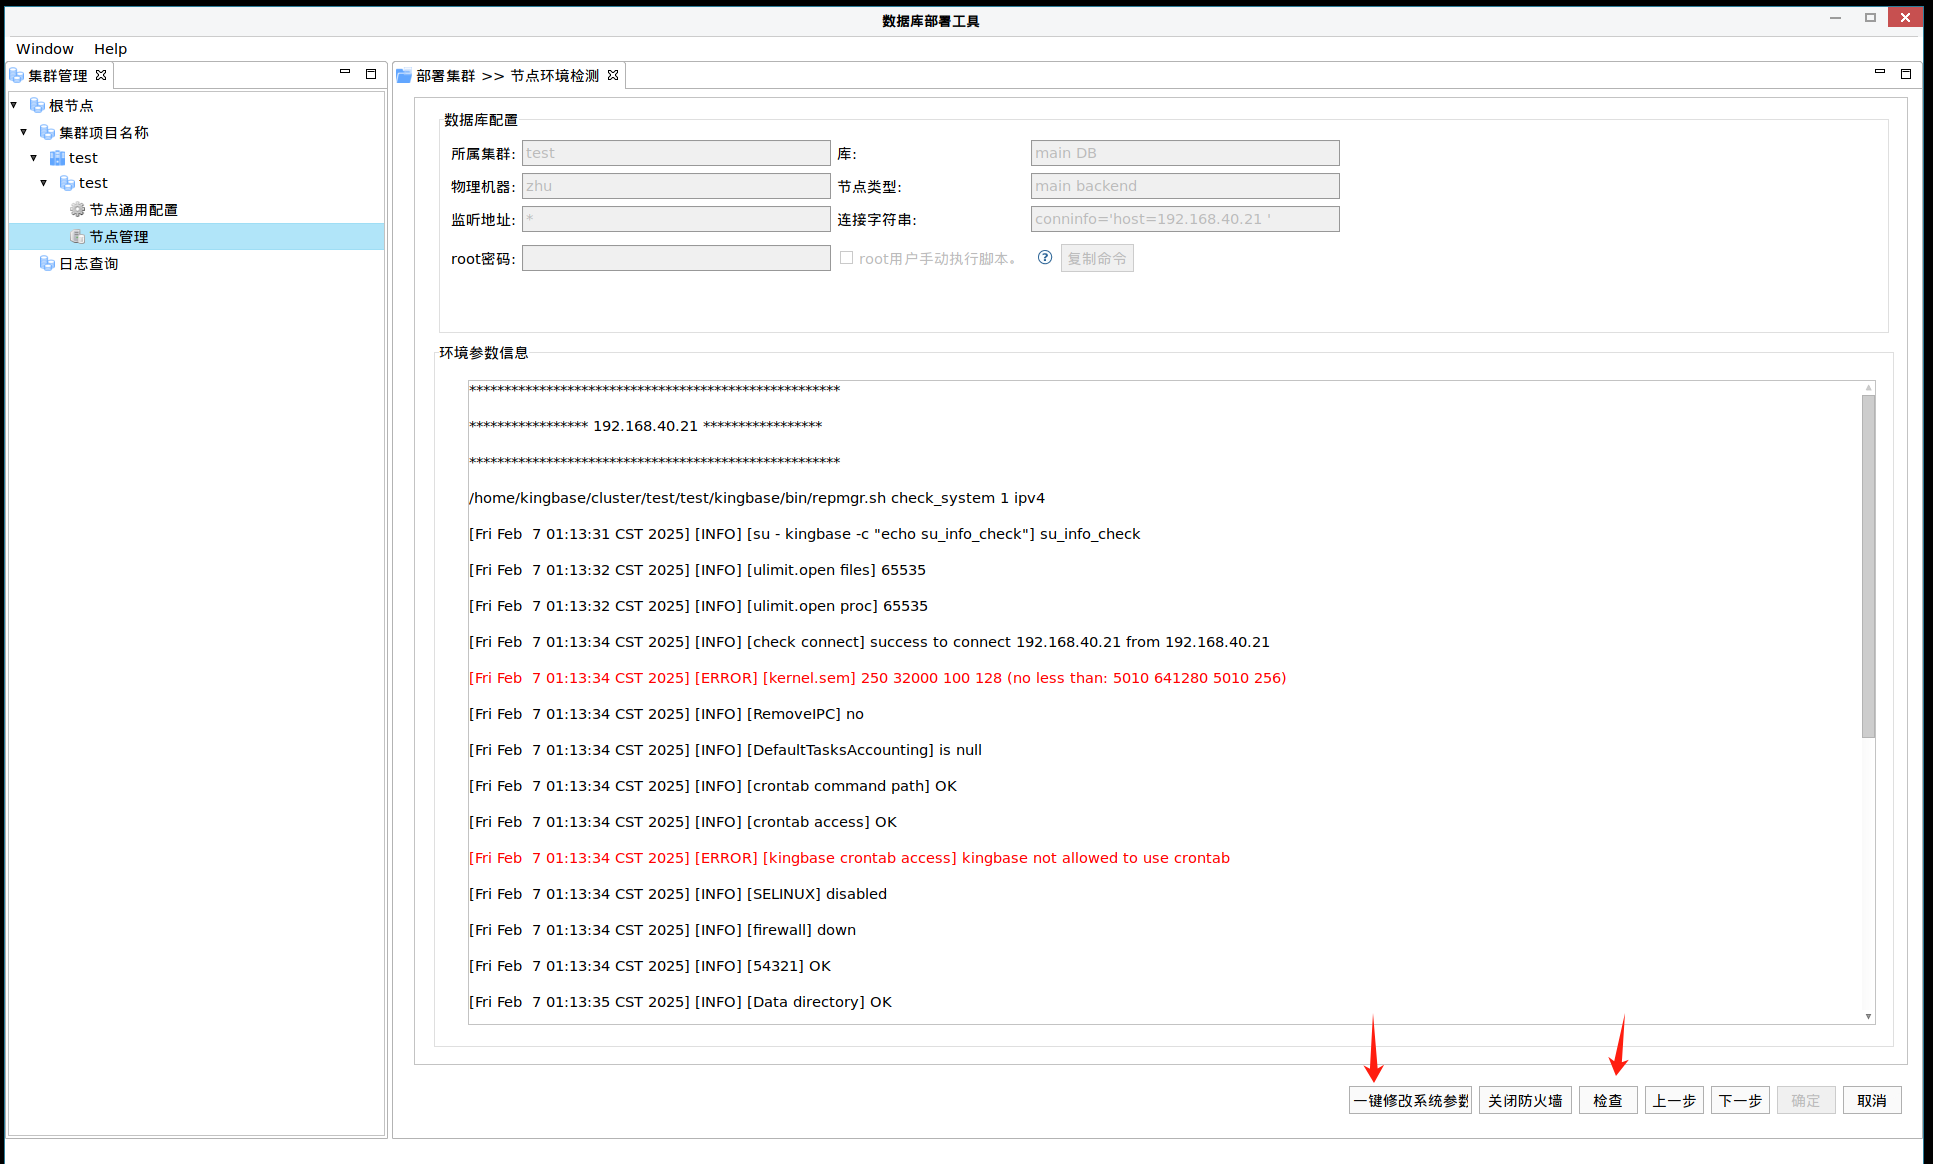Open the Help menu

click(110, 48)
